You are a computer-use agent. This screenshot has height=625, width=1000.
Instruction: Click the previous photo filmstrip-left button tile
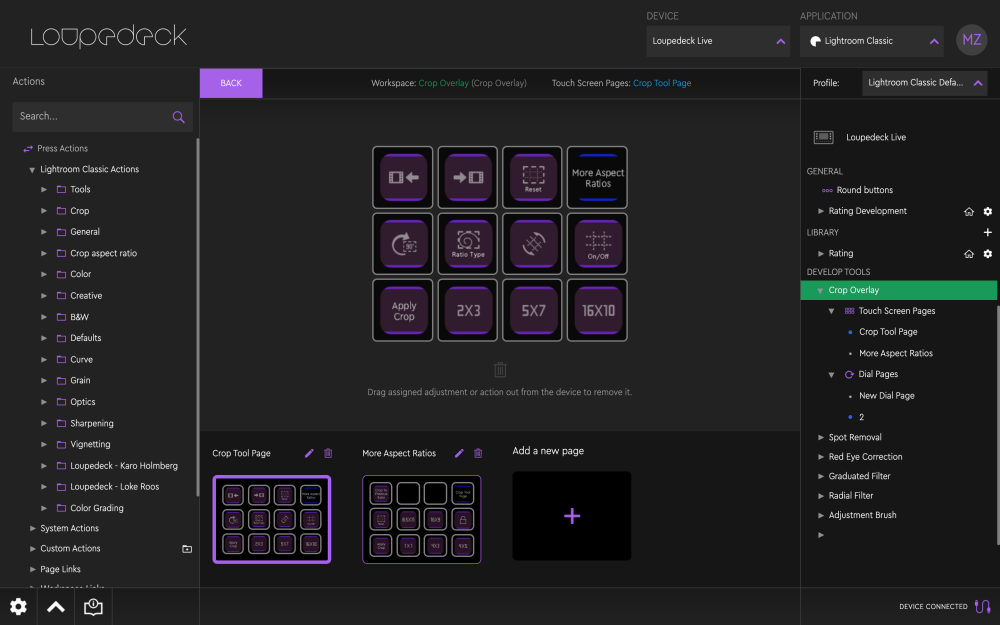click(402, 177)
